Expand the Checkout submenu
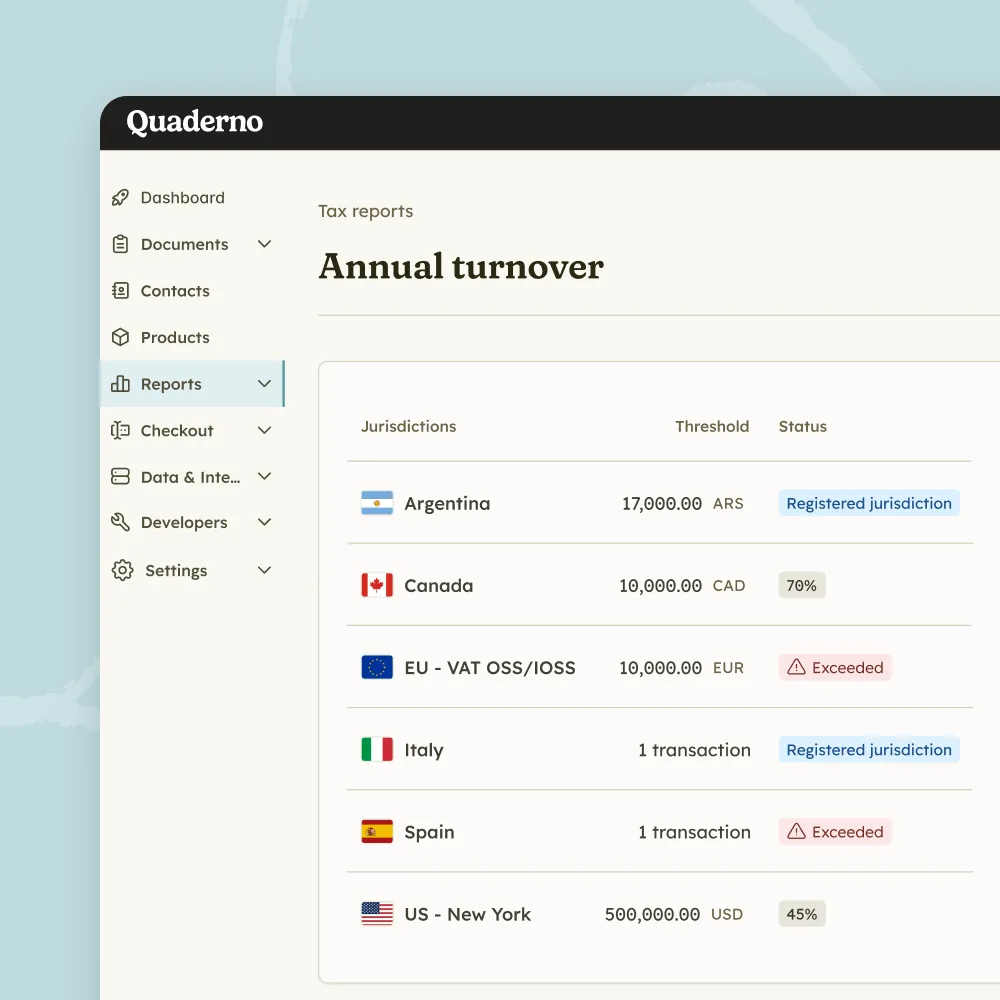Viewport: 1000px width, 1000px height. 264,430
